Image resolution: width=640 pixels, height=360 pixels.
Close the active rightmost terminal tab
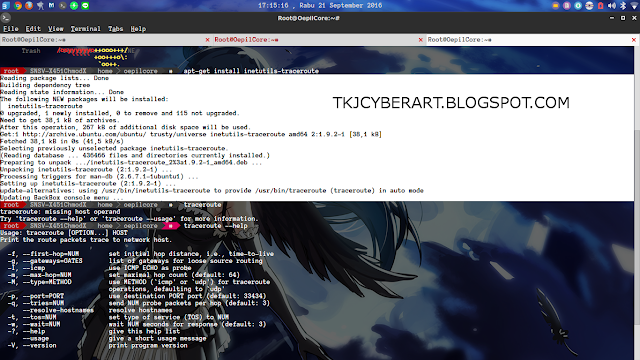tap(633, 40)
